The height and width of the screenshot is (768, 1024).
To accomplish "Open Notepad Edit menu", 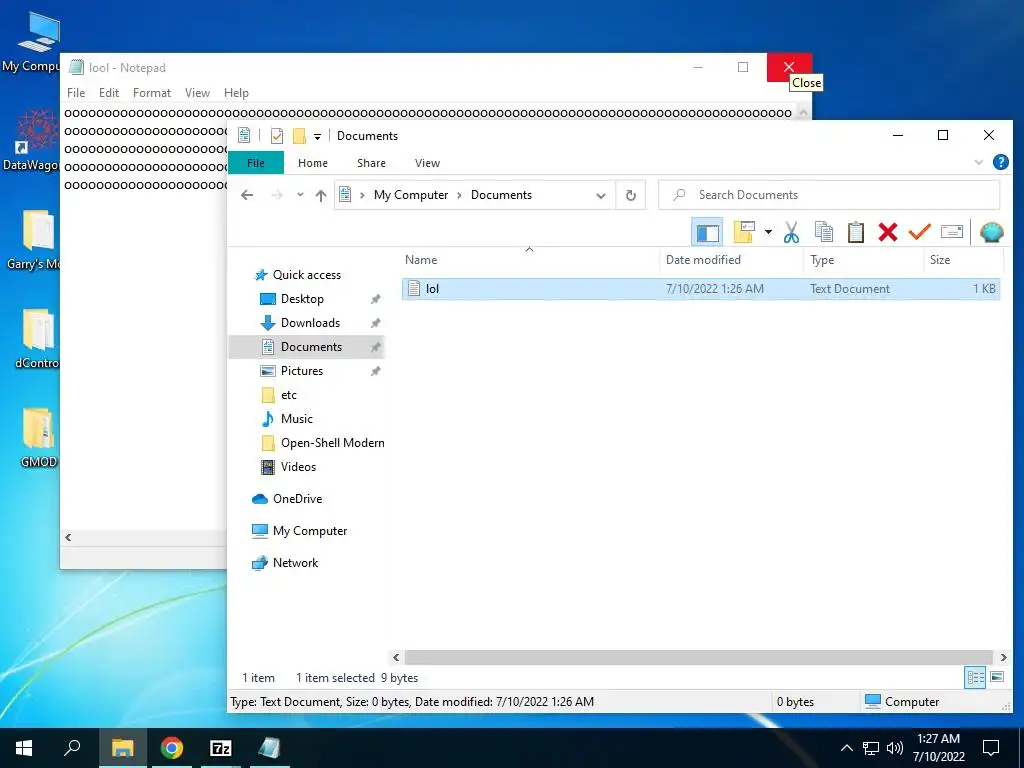I will coord(108,93).
